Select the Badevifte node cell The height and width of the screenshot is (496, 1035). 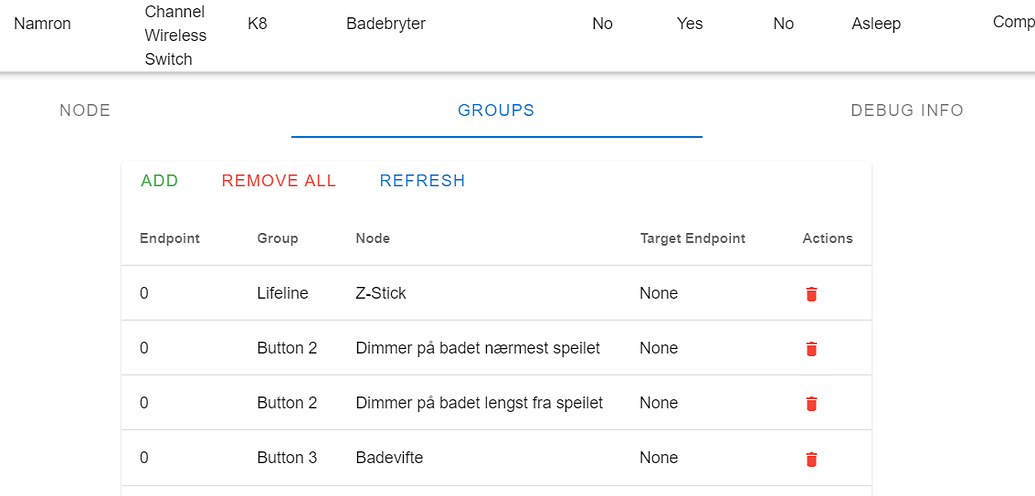click(389, 457)
